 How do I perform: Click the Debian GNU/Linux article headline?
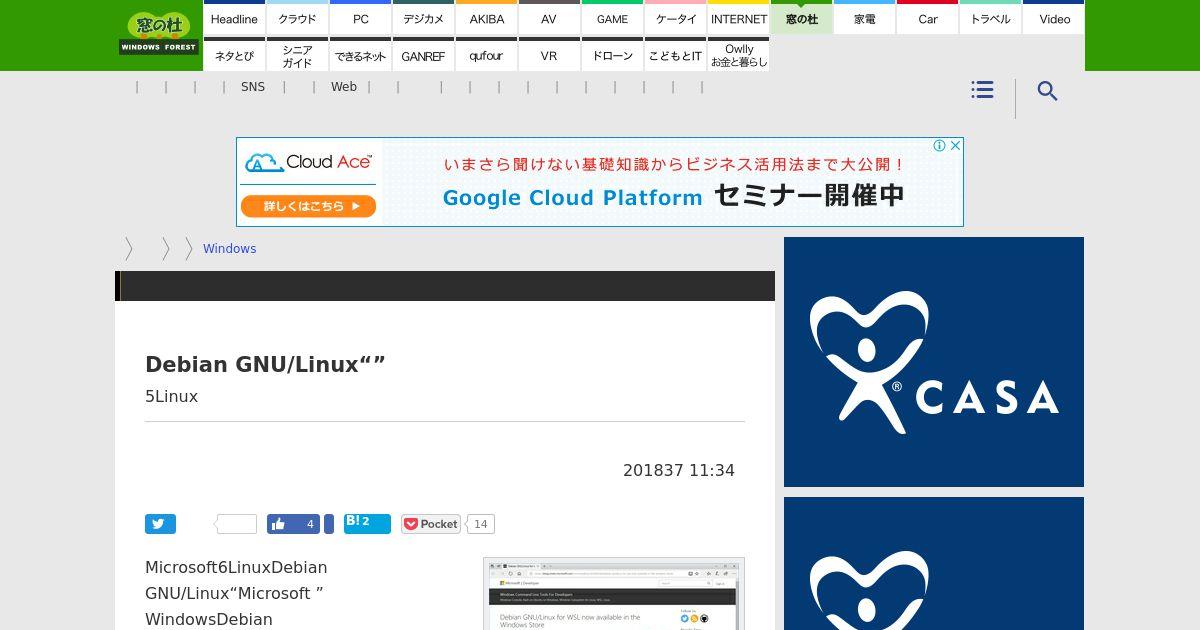pyautogui.click(x=265, y=365)
